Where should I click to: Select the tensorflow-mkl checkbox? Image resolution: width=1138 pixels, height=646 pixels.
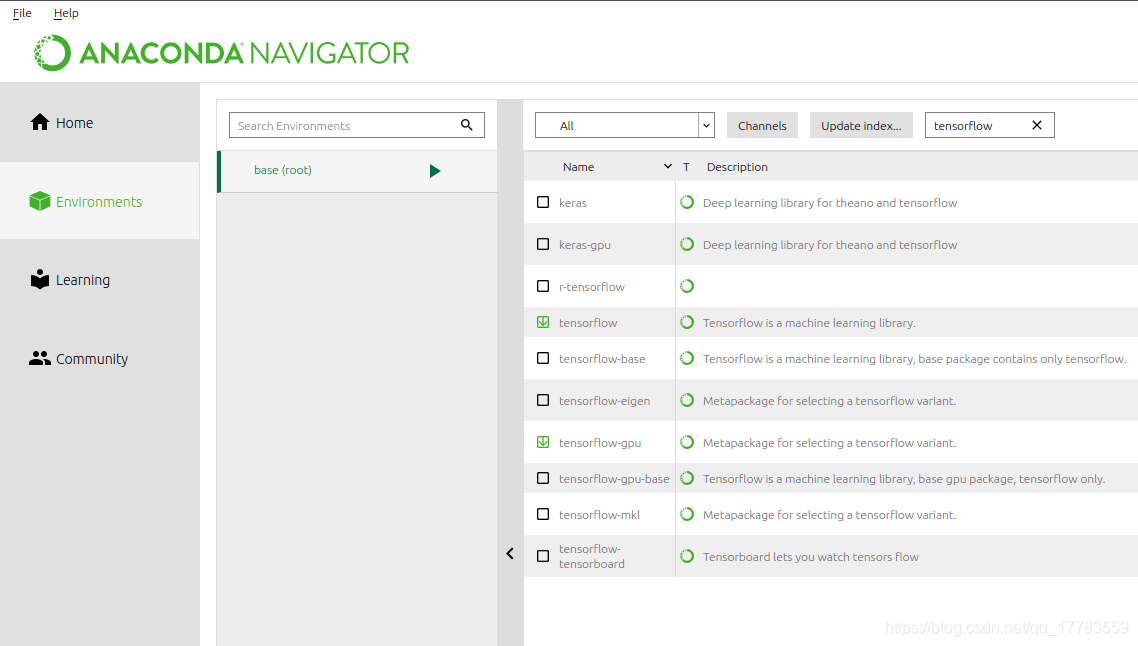(543, 515)
